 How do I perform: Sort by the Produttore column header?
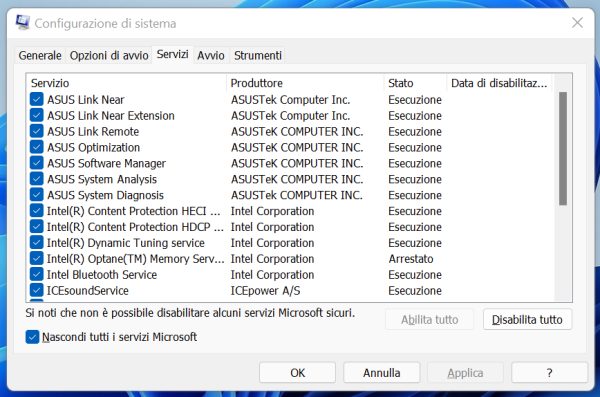coord(305,83)
